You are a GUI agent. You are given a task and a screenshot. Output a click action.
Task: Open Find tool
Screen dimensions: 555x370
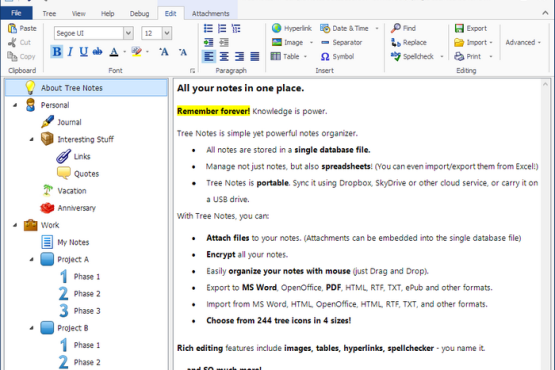pyautogui.click(x=404, y=28)
